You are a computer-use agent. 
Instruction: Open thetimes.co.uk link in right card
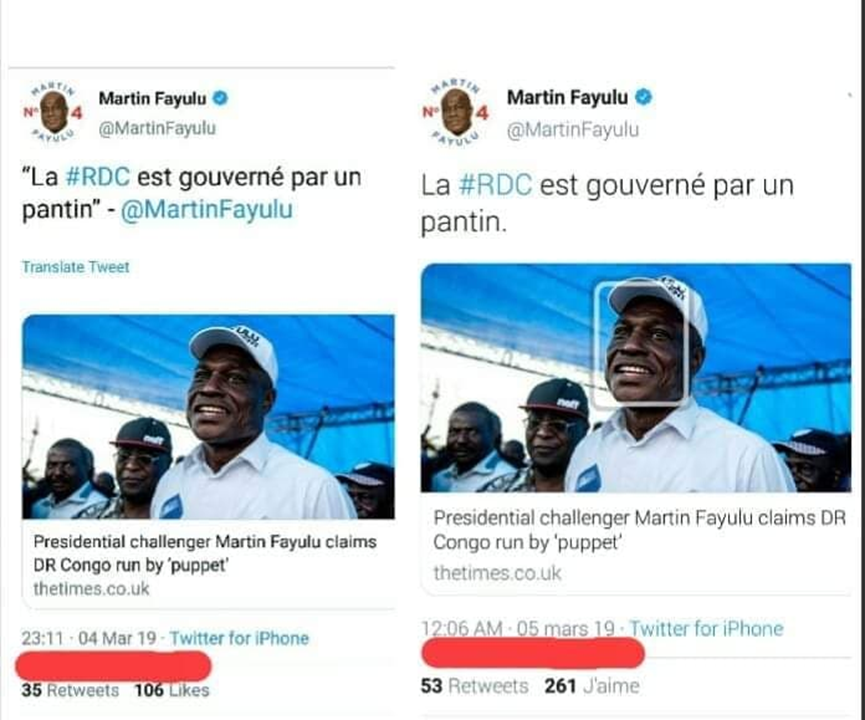(x=497, y=573)
